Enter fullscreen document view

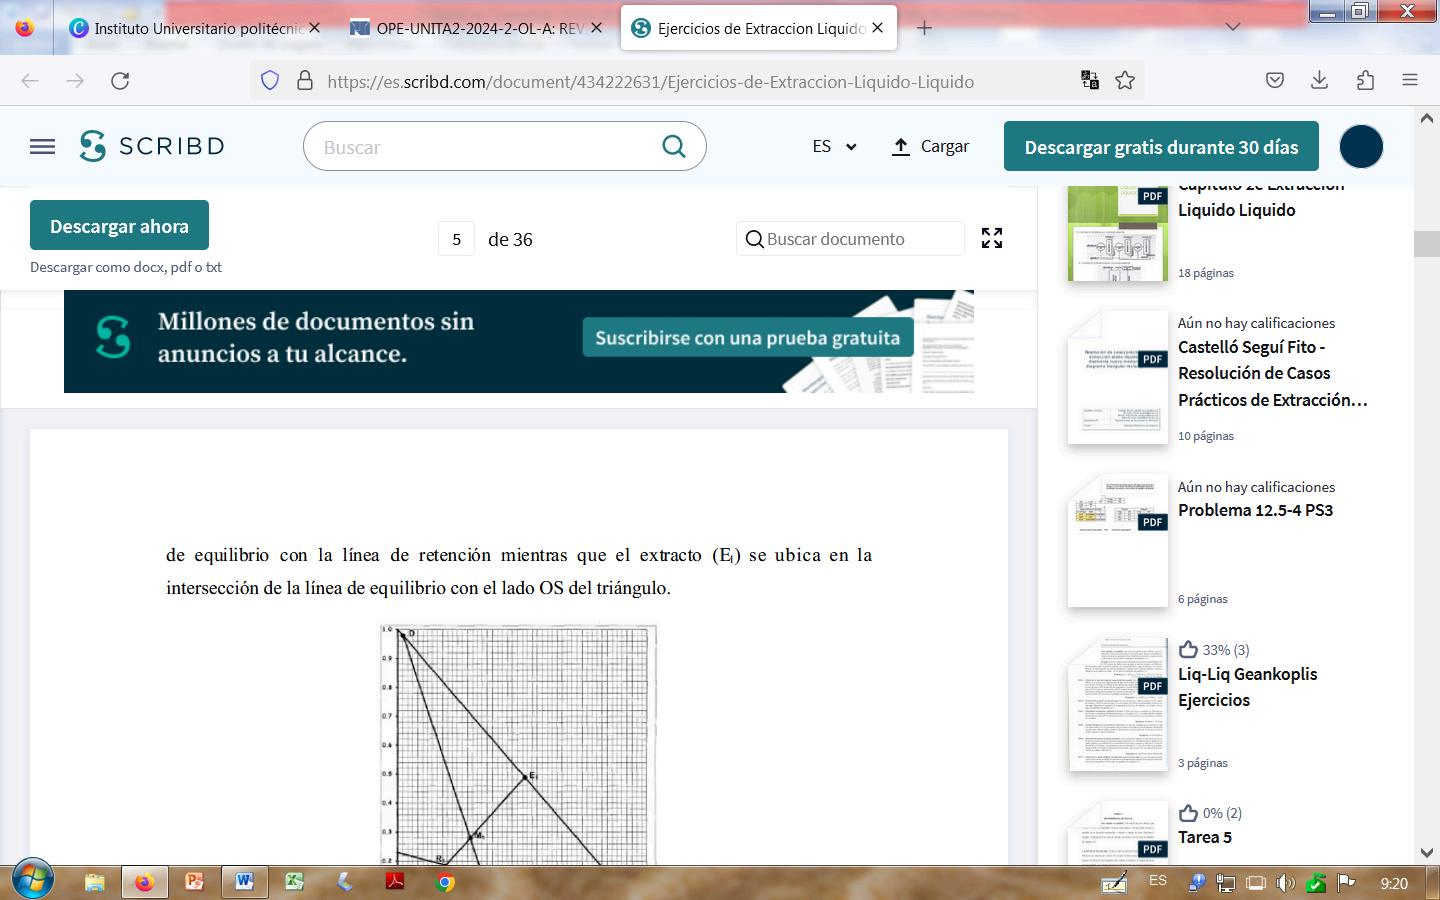coord(992,238)
